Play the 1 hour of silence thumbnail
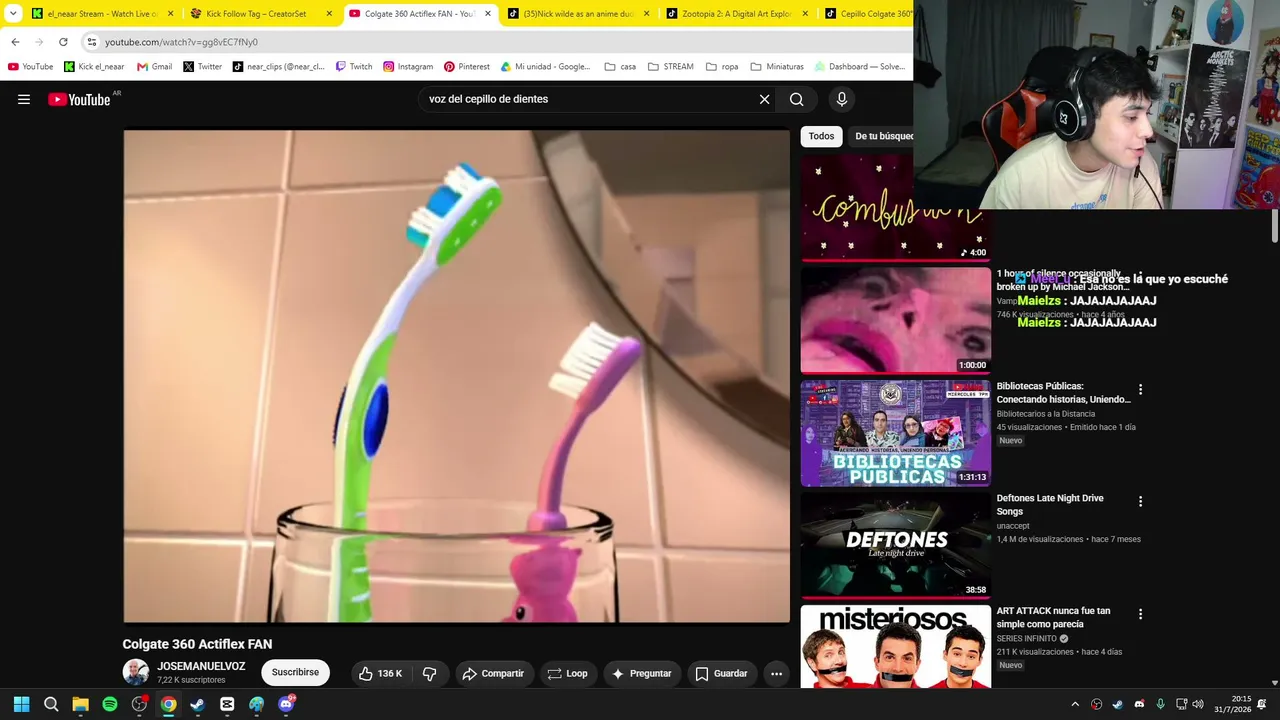 [895, 321]
